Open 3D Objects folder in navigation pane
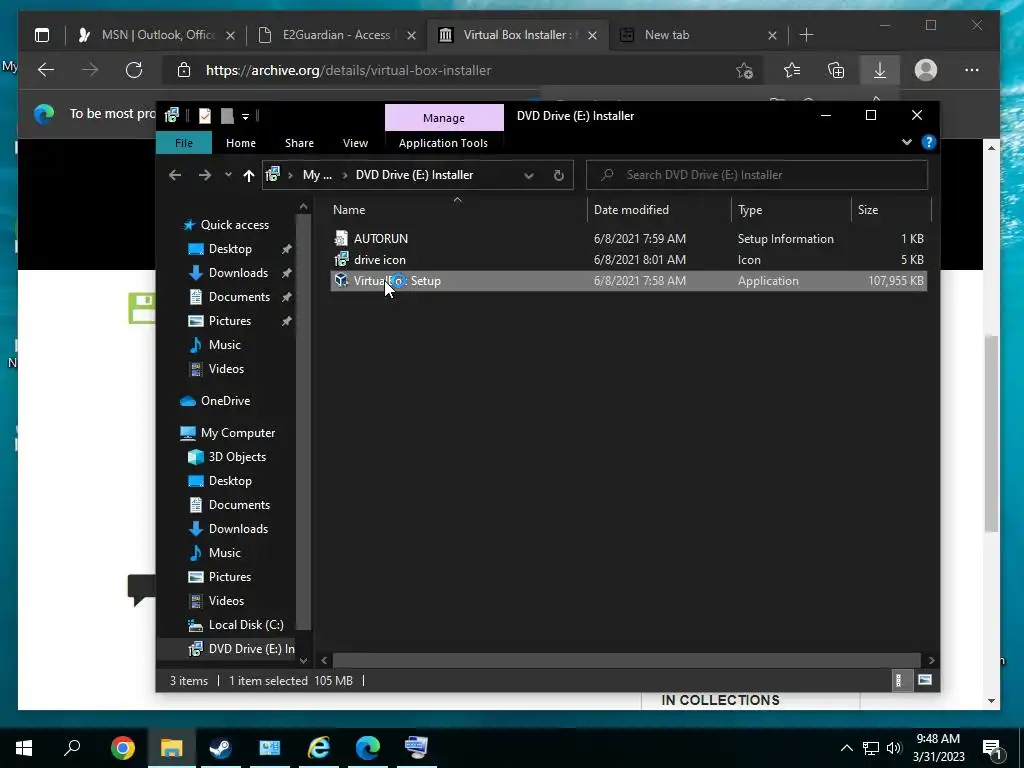This screenshot has width=1024, height=768. pos(237,457)
